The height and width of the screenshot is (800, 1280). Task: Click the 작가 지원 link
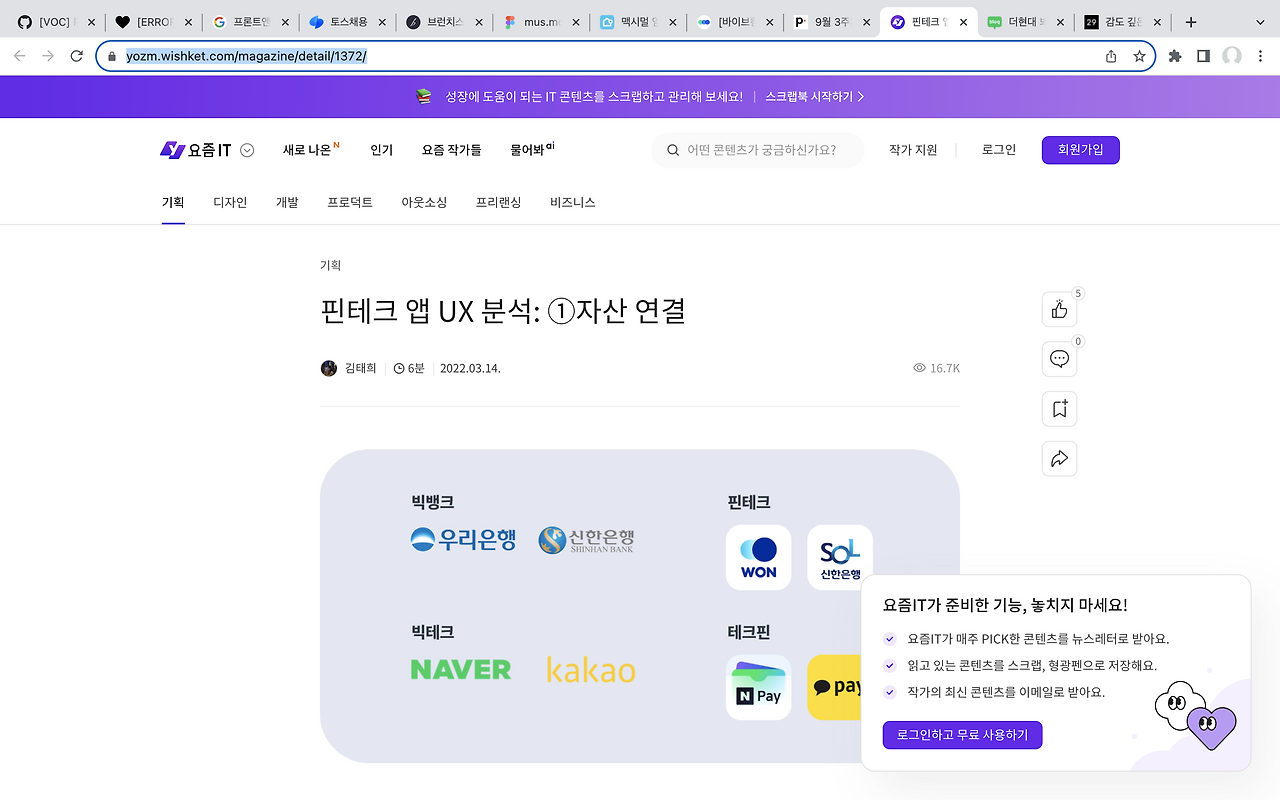[913, 150]
